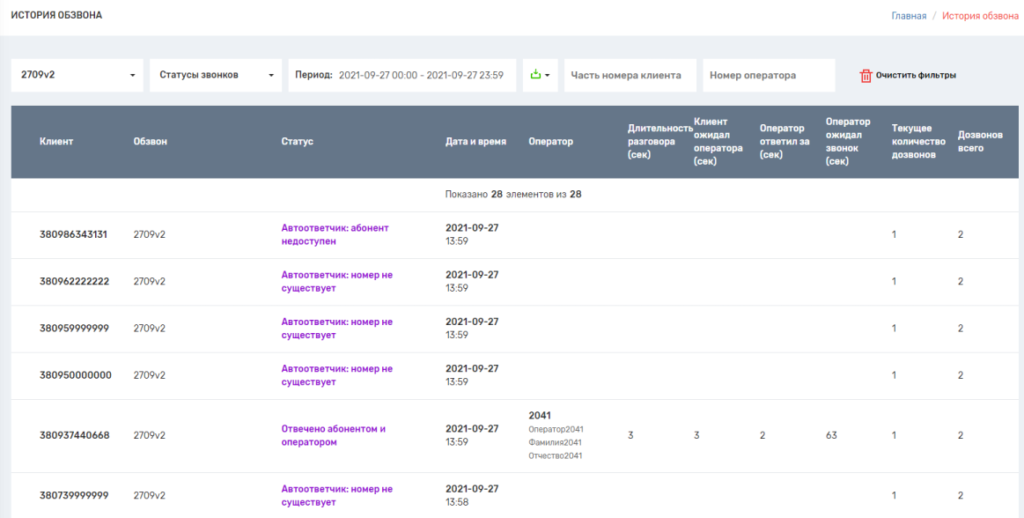Screen dimensions: 1024x518
Task: Open the export options dropdown arrow
Action: point(548,75)
